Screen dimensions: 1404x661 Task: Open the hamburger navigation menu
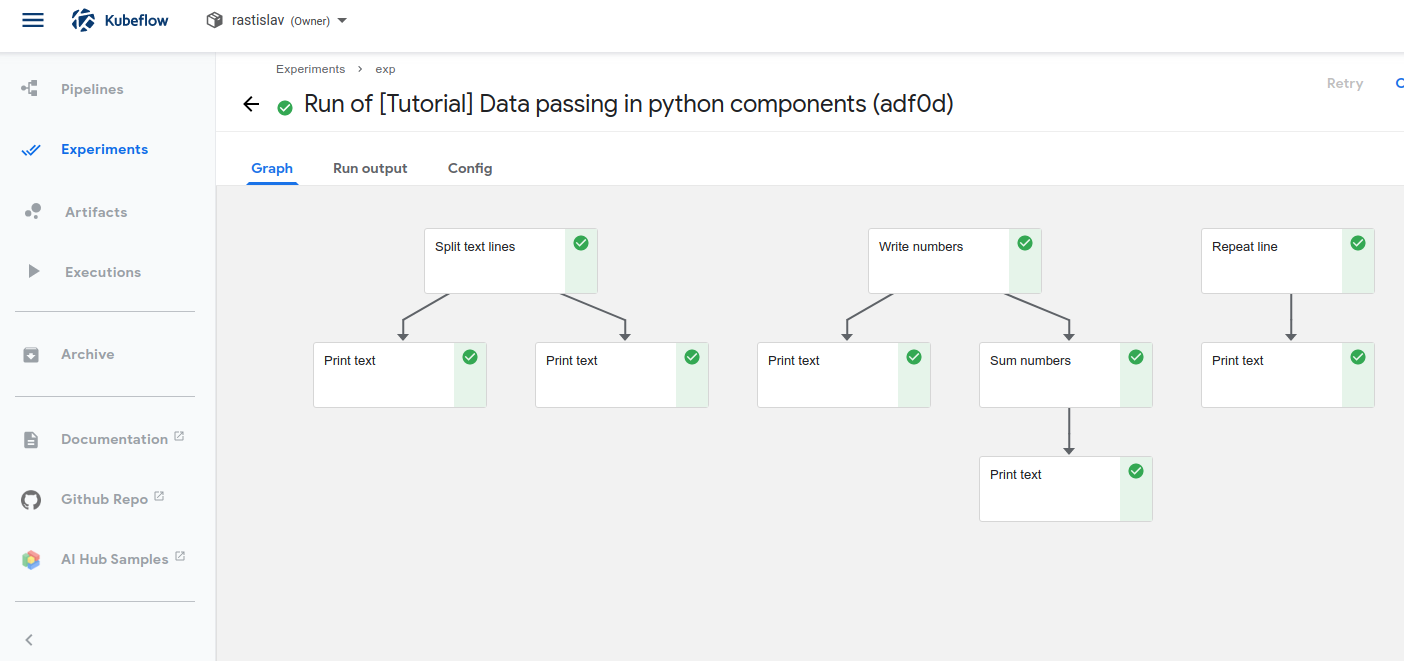(33, 20)
